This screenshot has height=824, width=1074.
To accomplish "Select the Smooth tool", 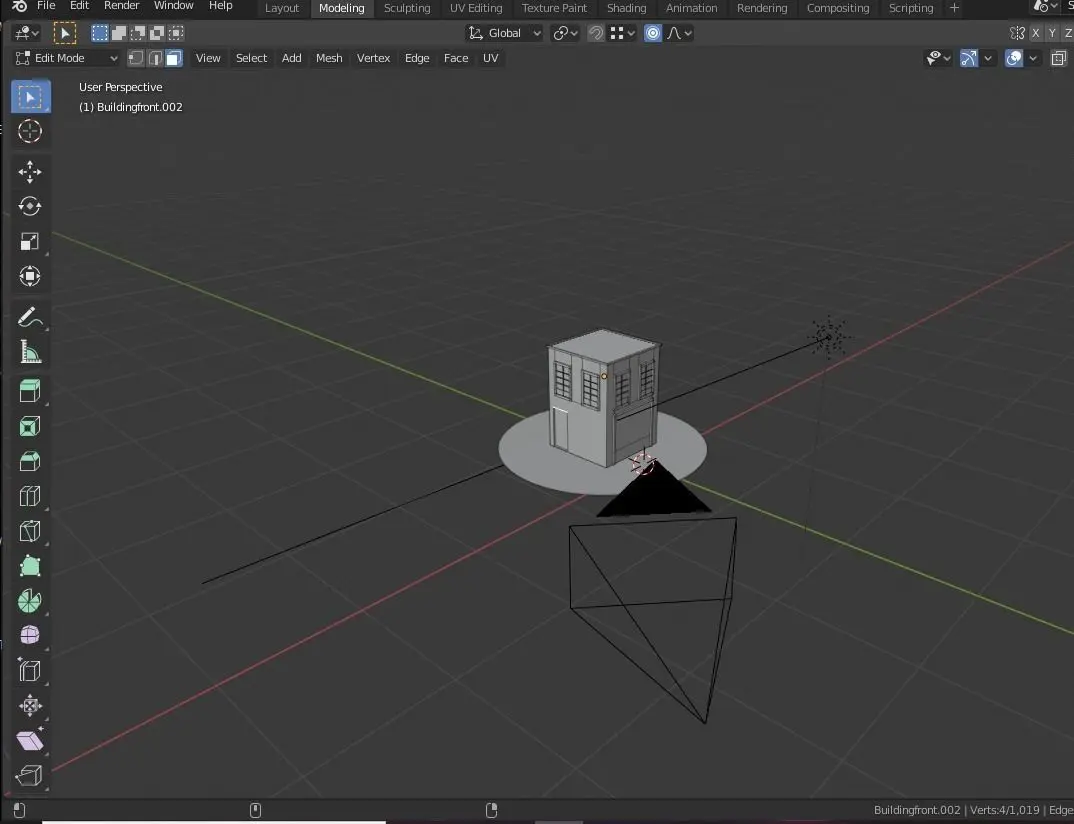I will [30, 635].
